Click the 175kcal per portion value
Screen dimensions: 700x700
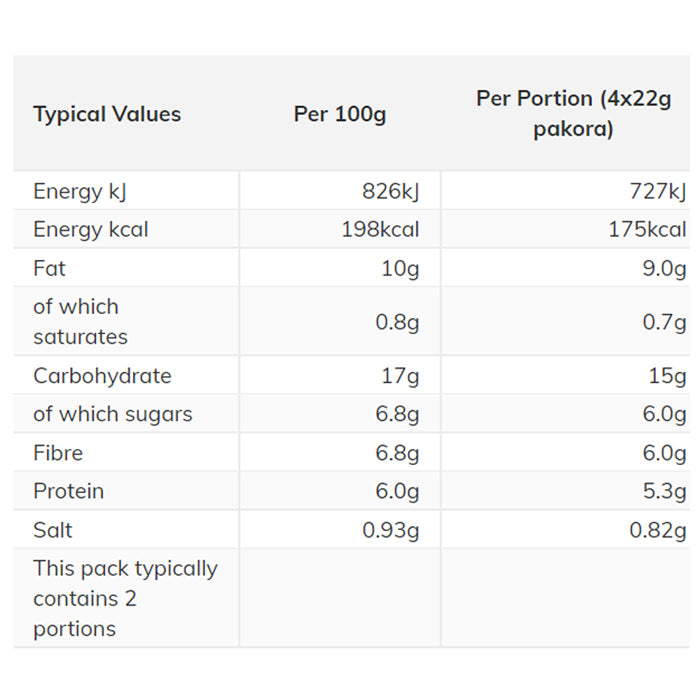pyautogui.click(x=647, y=229)
